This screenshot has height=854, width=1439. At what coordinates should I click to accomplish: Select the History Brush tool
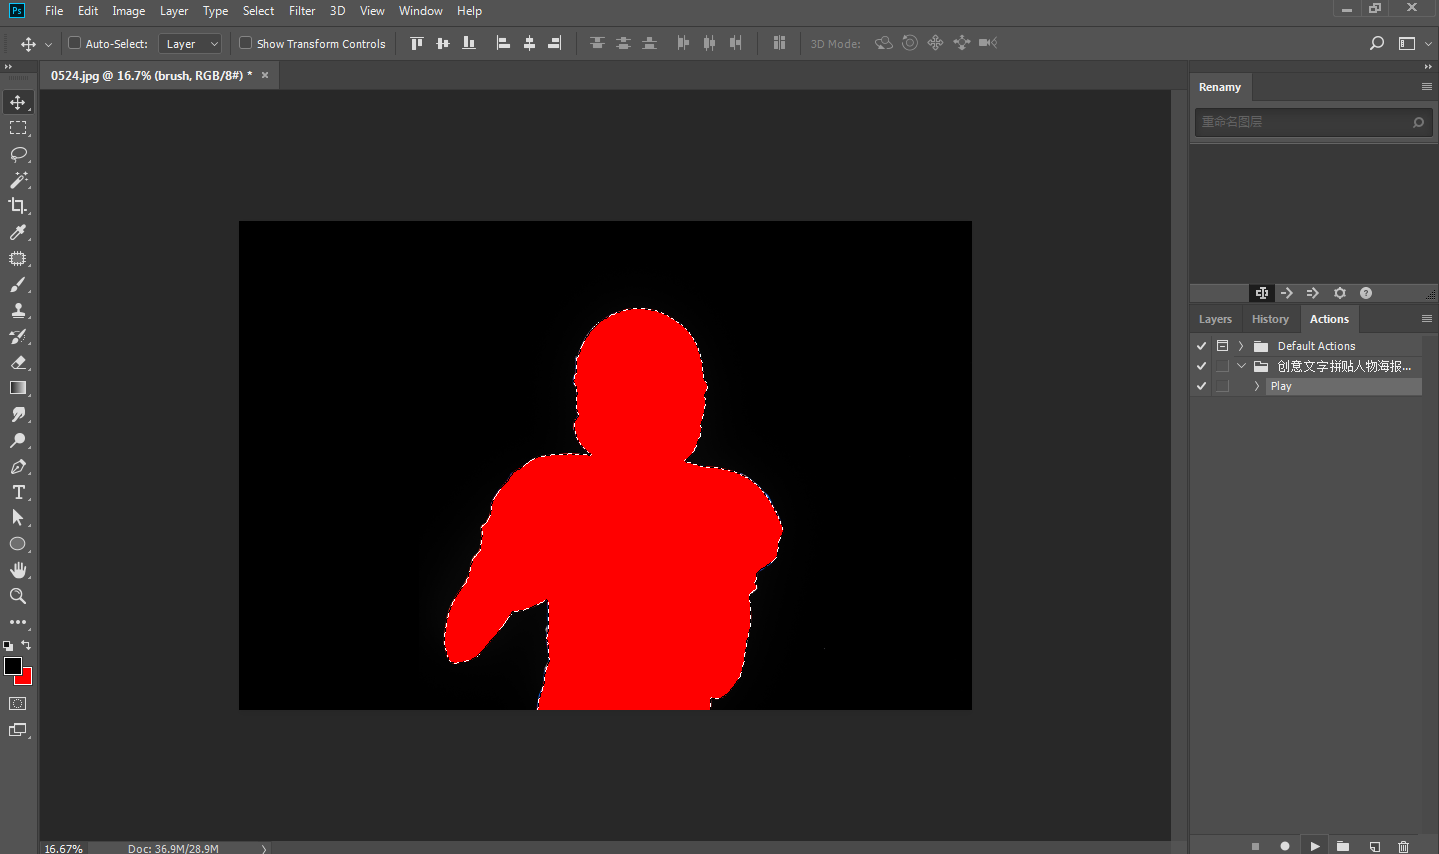pyautogui.click(x=18, y=337)
